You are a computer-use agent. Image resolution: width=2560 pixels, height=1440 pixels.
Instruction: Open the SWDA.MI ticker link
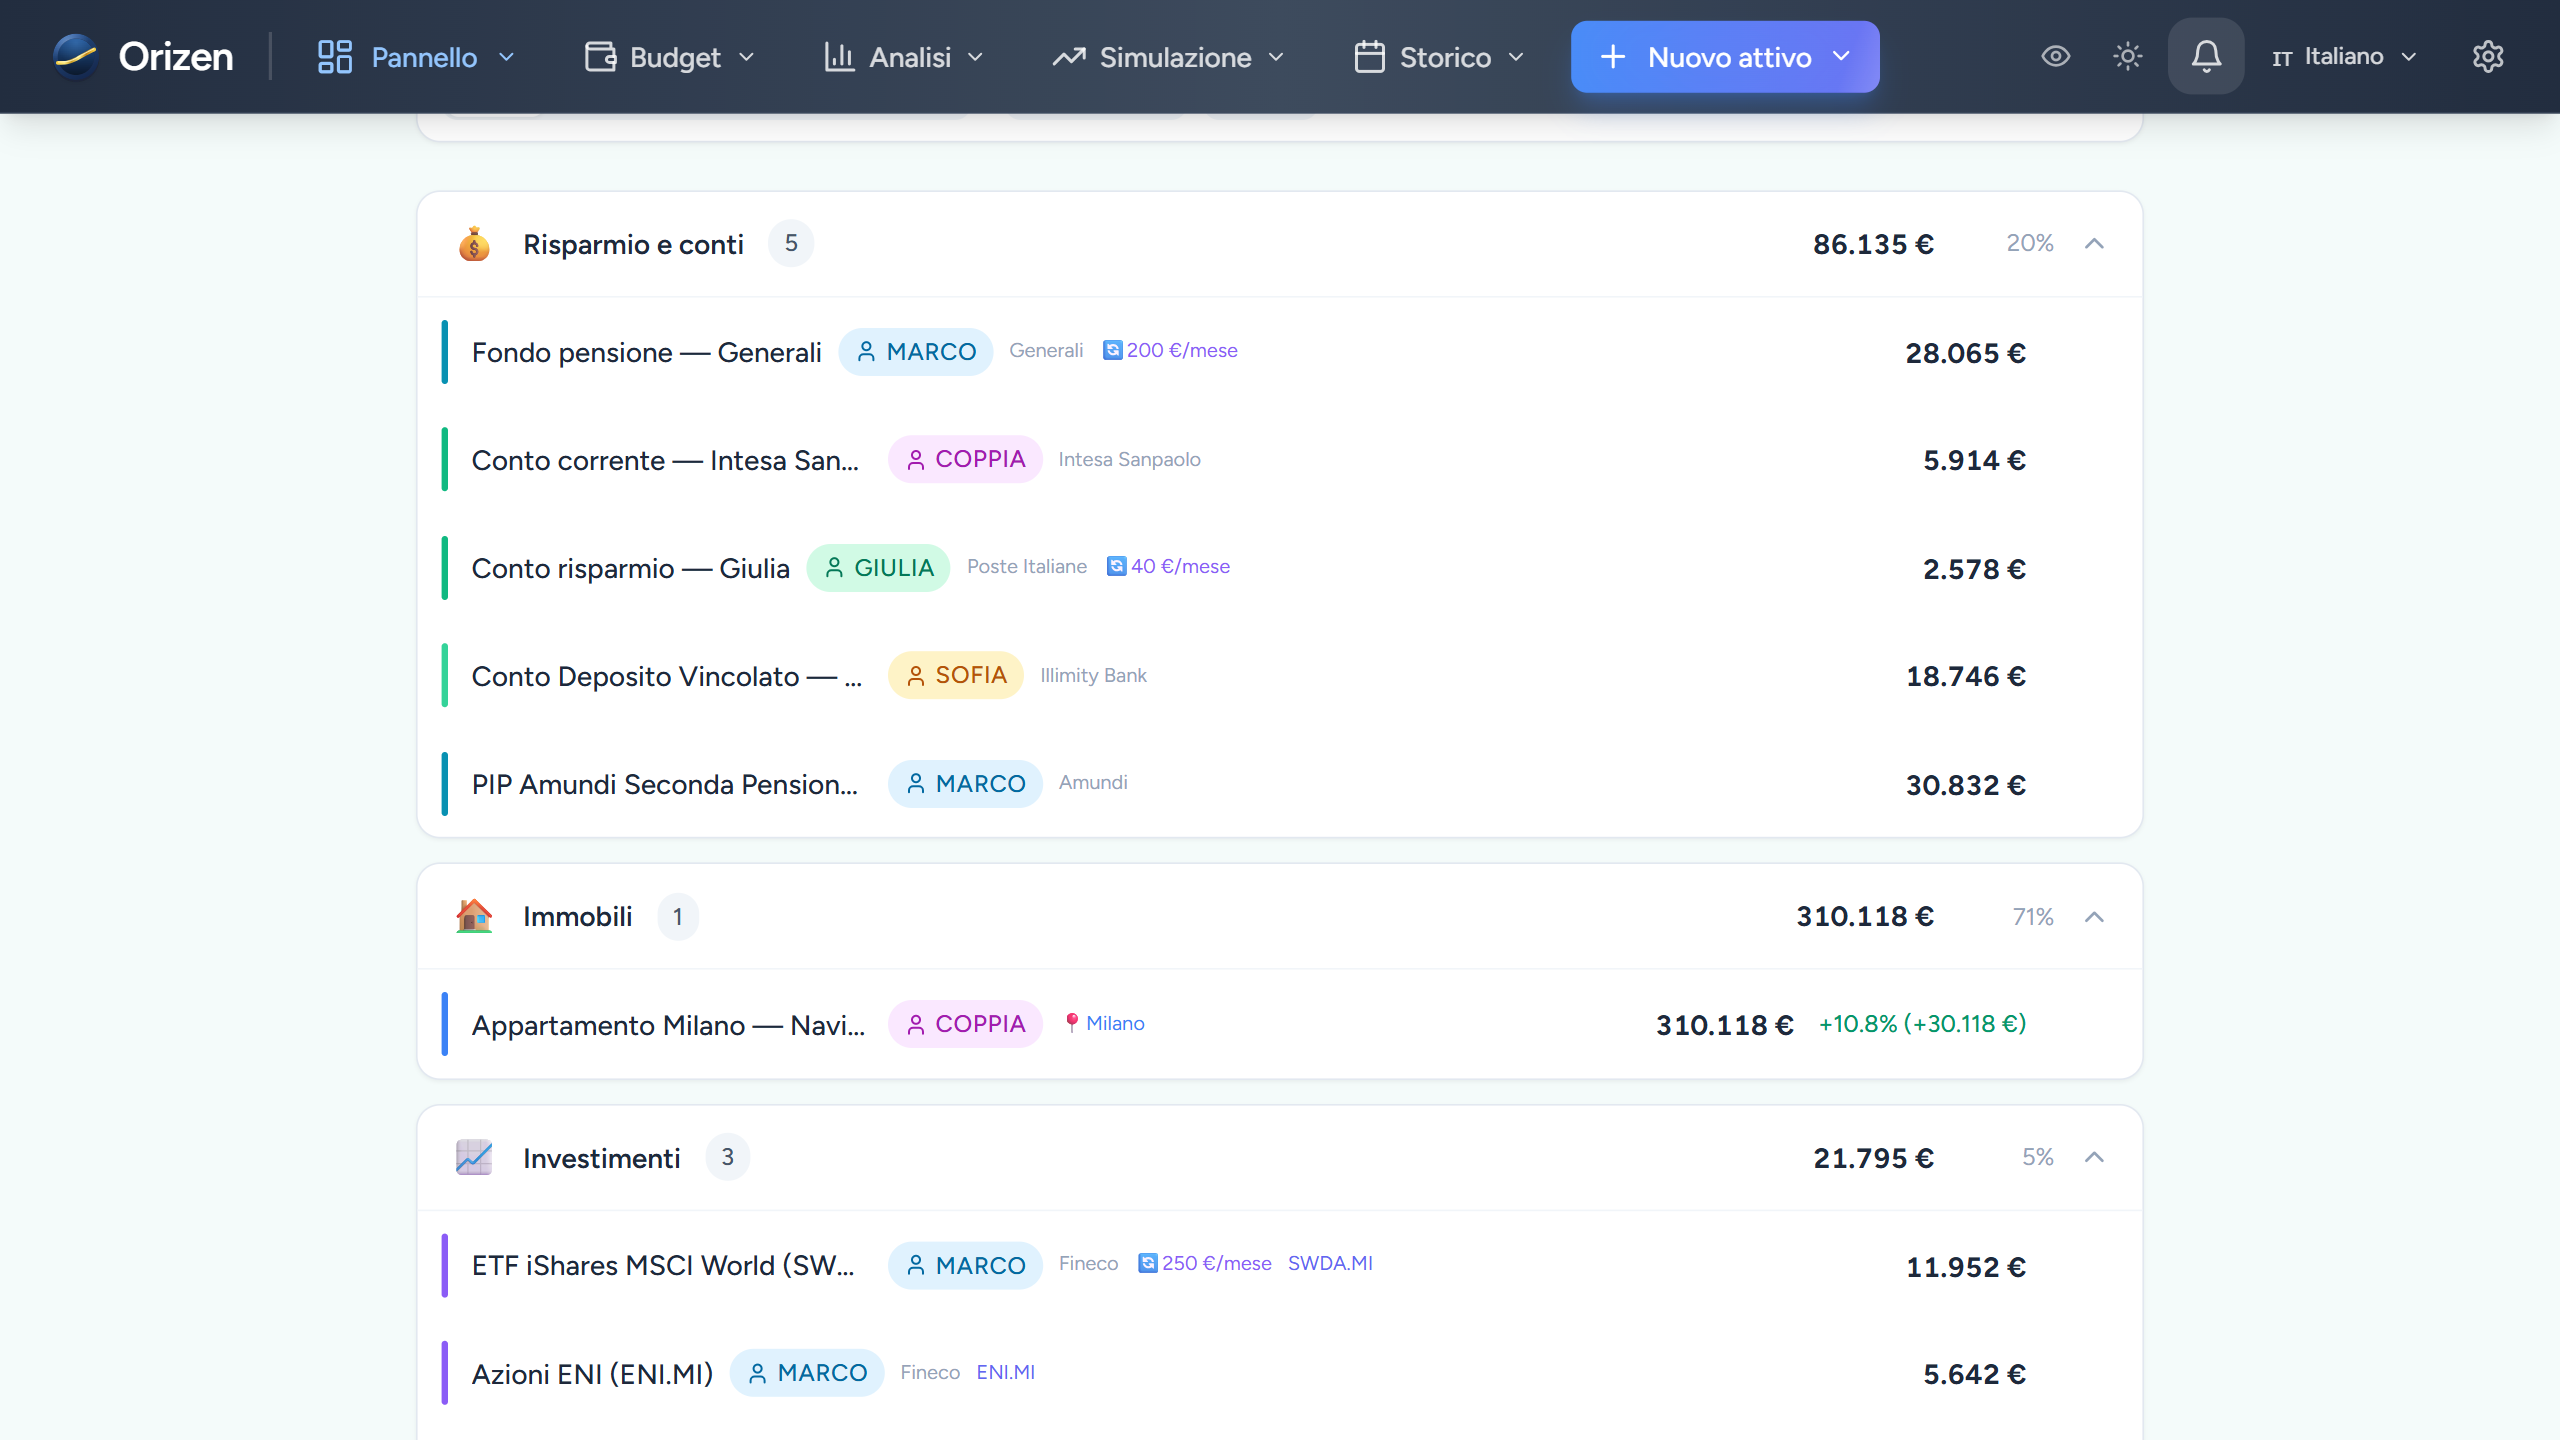click(1330, 1263)
